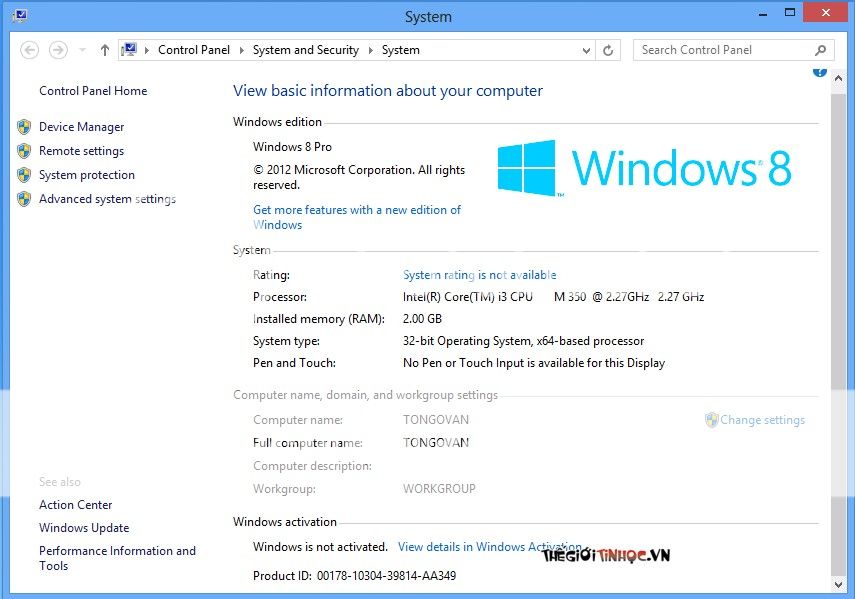Expand chevron after System and Security breadcrumb
The width and height of the screenshot is (855, 599).
coord(369,50)
